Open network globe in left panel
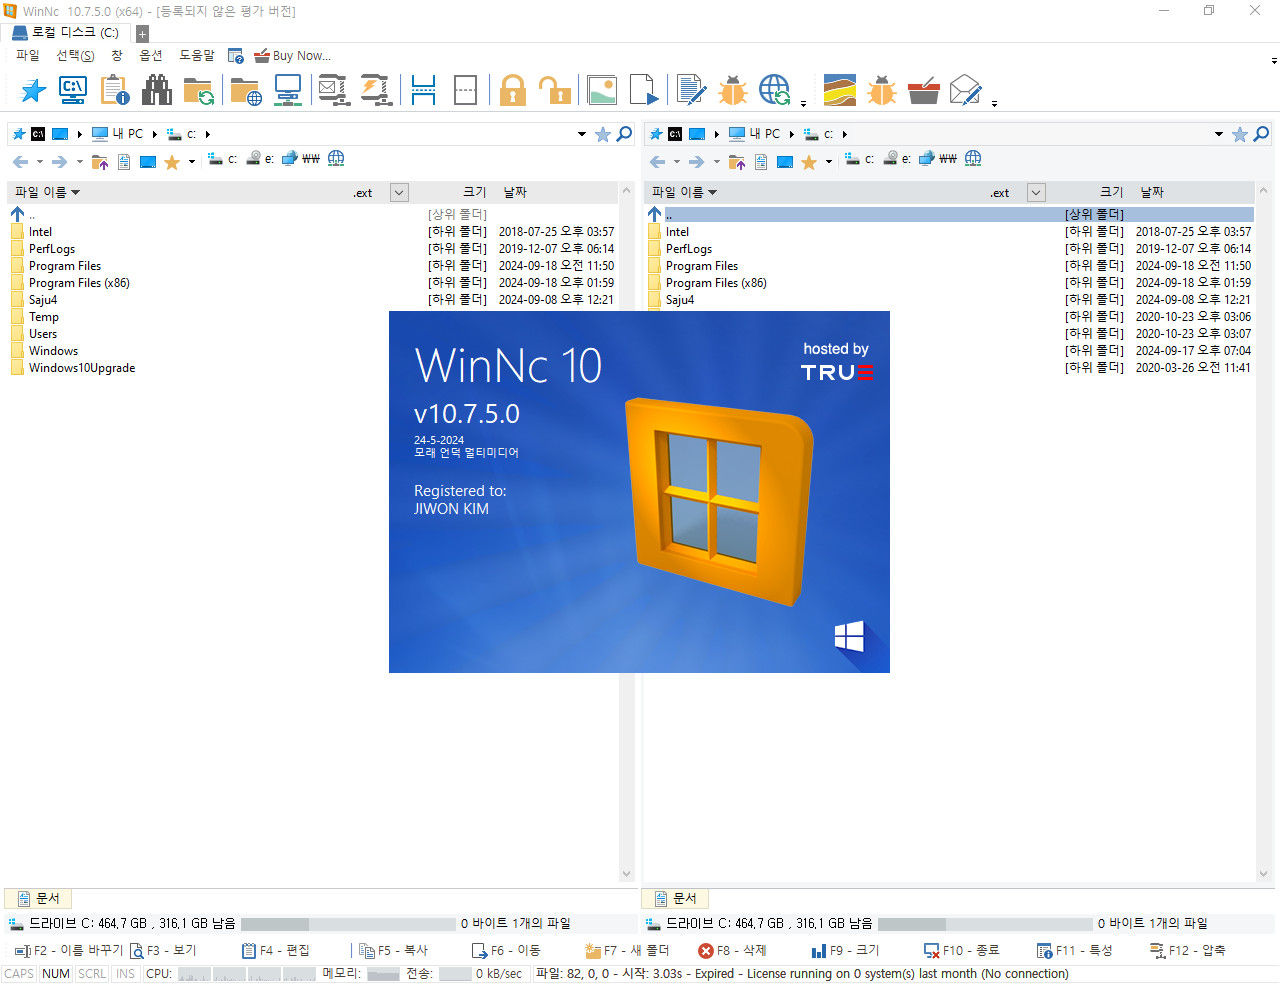Image resolution: width=1280 pixels, height=984 pixels. pyautogui.click(x=336, y=159)
